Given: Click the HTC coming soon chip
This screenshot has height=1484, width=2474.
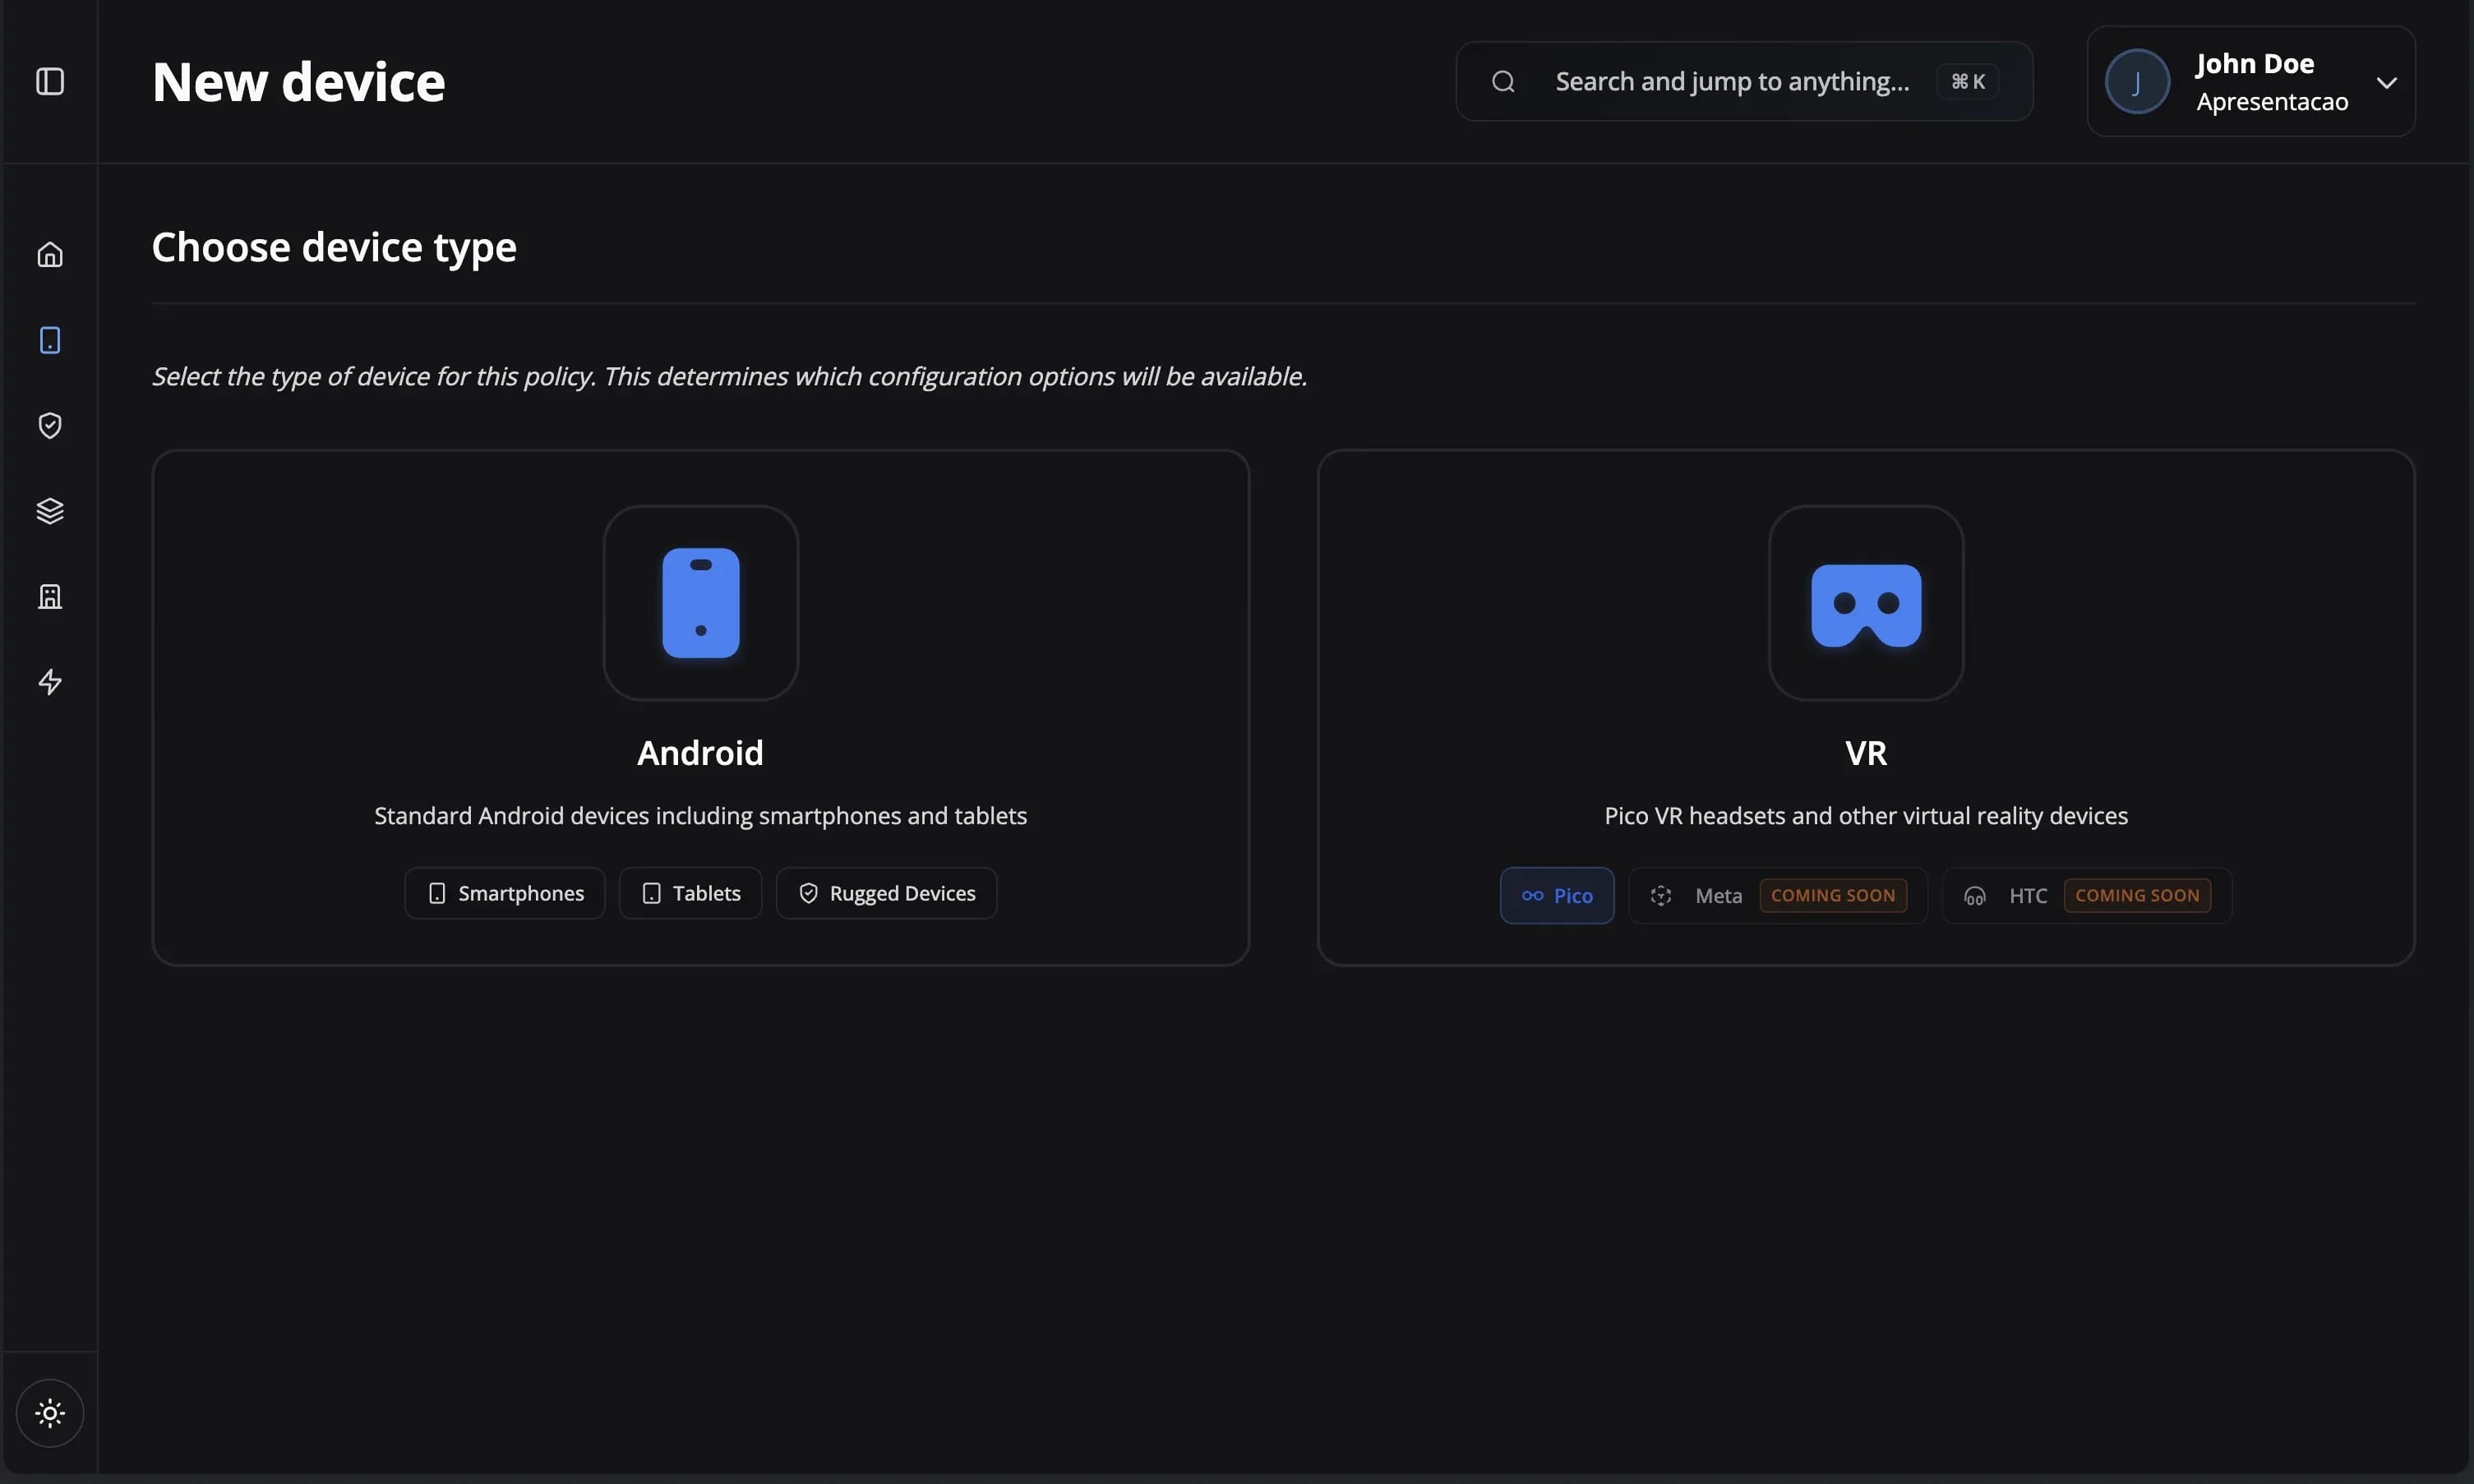Looking at the screenshot, I should [x=2086, y=896].
